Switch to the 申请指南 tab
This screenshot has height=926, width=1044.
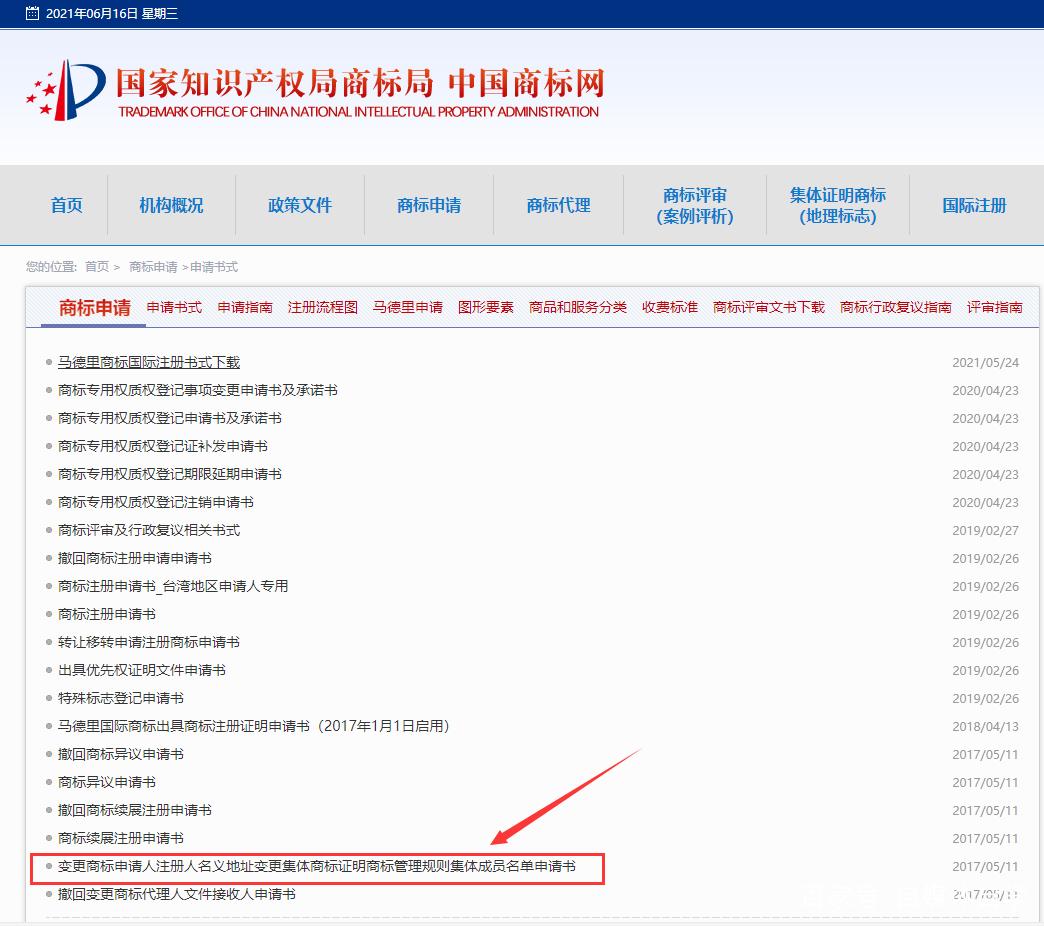tap(245, 307)
